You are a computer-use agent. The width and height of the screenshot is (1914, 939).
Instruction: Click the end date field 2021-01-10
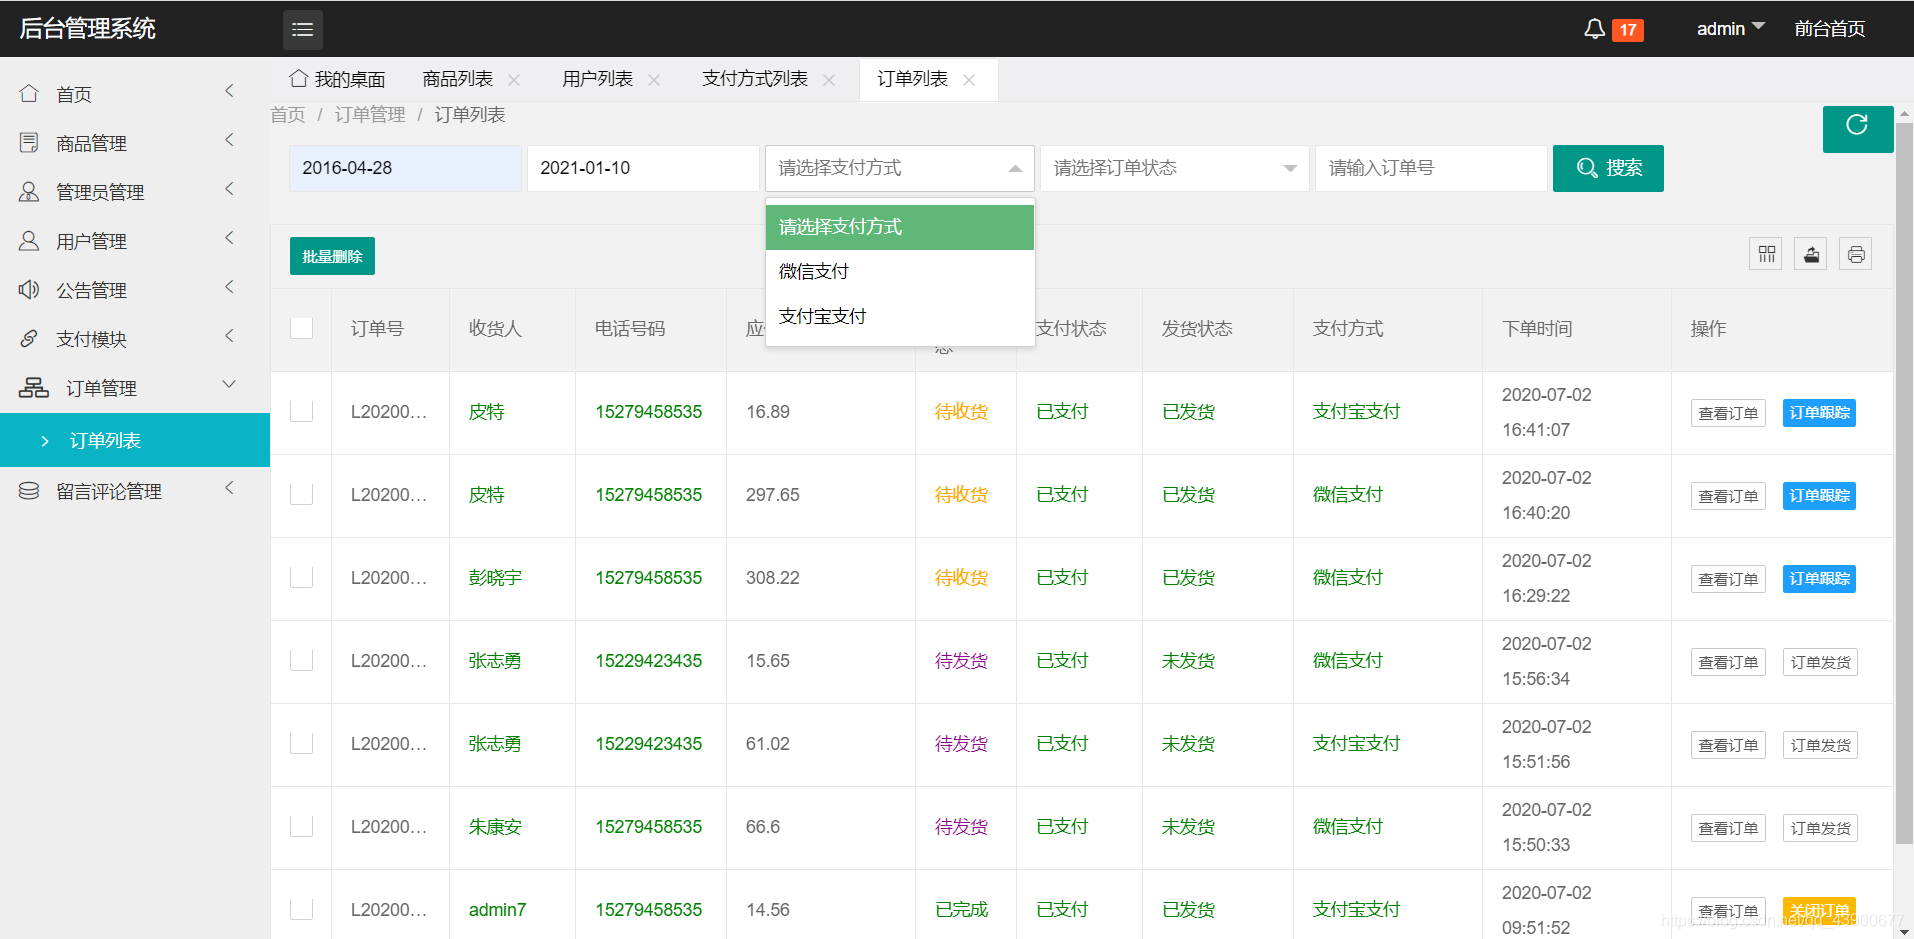(643, 168)
